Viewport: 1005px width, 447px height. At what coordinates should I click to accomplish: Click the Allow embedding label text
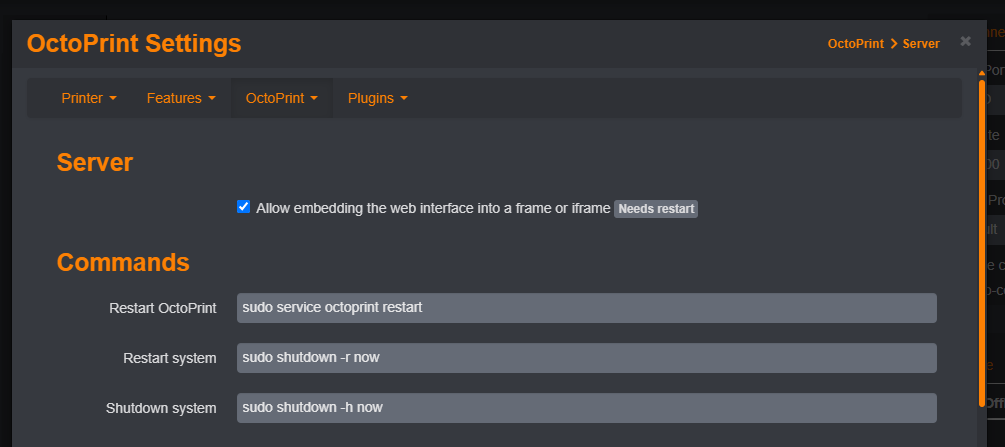click(432, 209)
